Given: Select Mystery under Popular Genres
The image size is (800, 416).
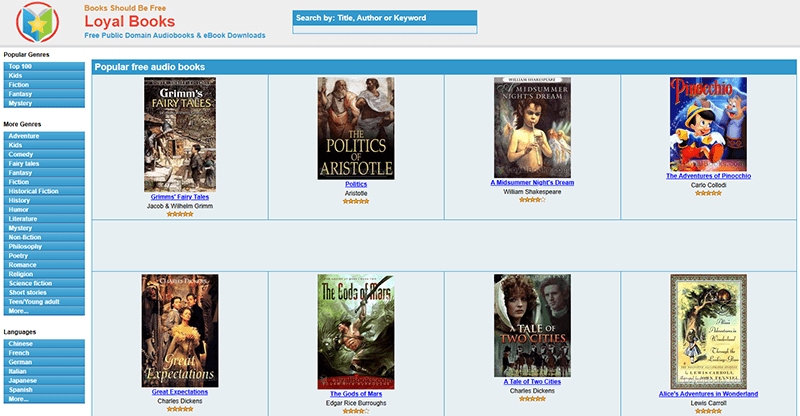Looking at the screenshot, I should (44, 103).
